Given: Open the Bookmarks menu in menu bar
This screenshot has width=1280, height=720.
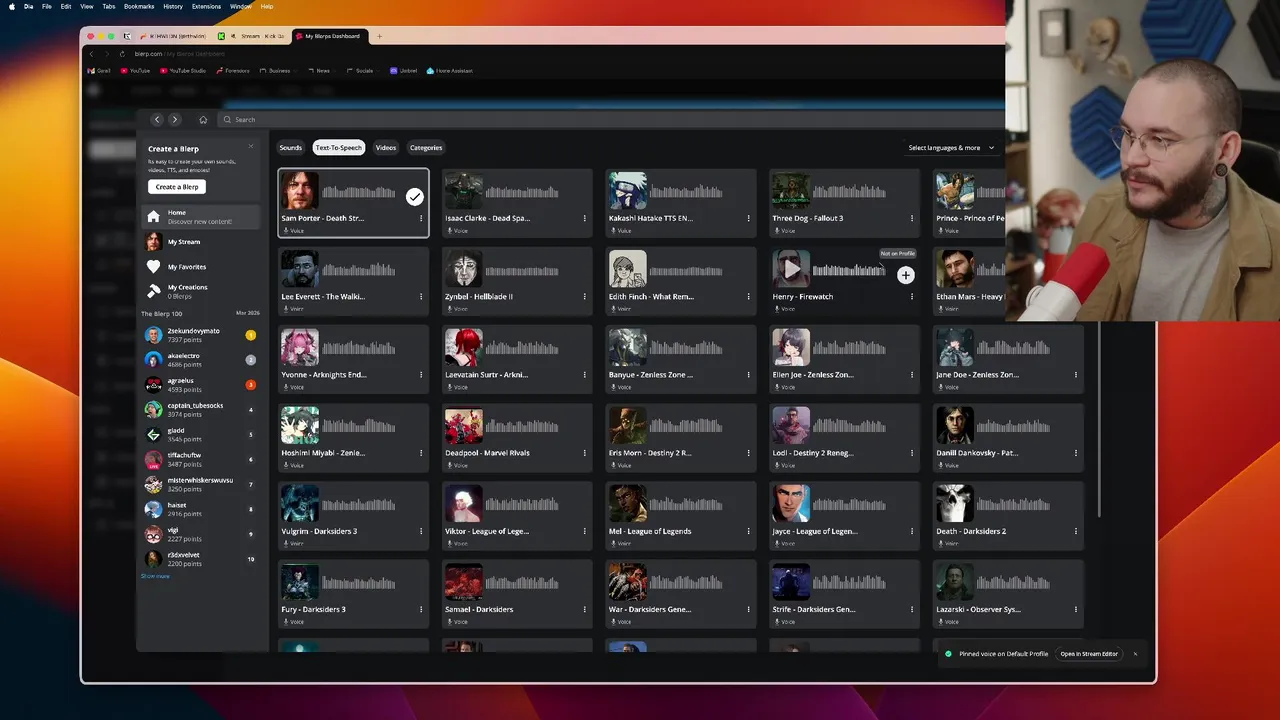Looking at the screenshot, I should pos(139,6).
